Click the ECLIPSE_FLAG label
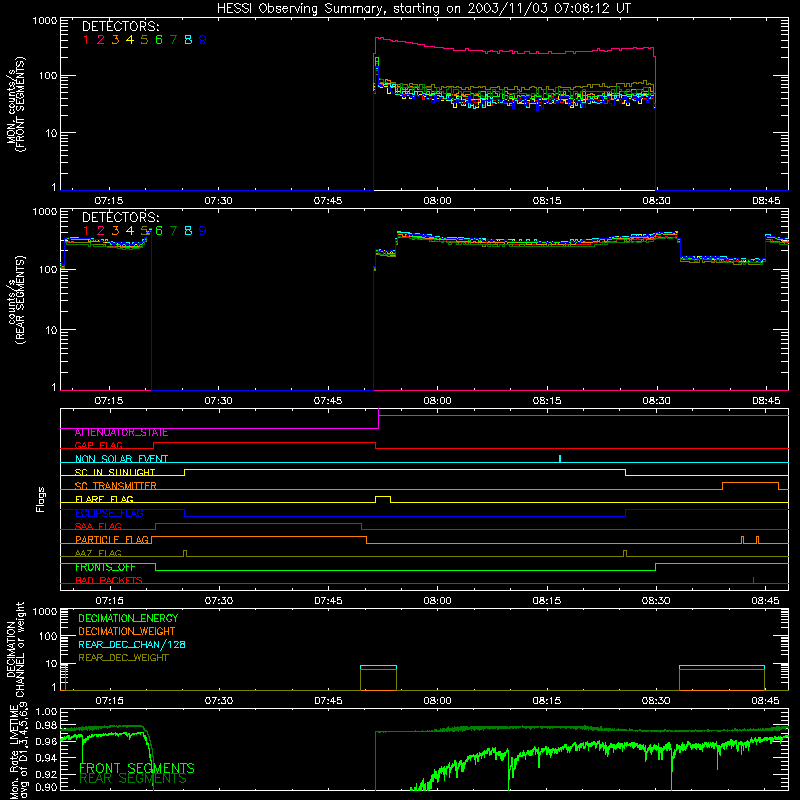Viewport: 800px width, 800px height. (109, 513)
